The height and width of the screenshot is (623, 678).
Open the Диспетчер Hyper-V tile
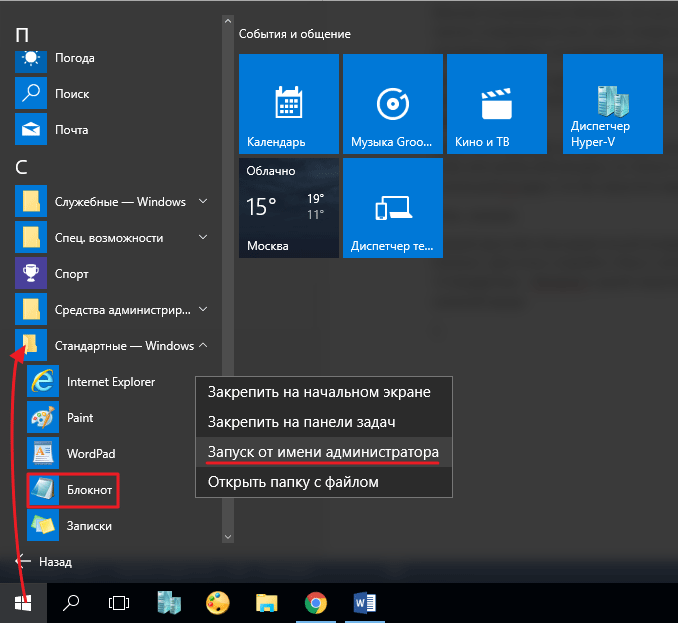click(x=613, y=104)
